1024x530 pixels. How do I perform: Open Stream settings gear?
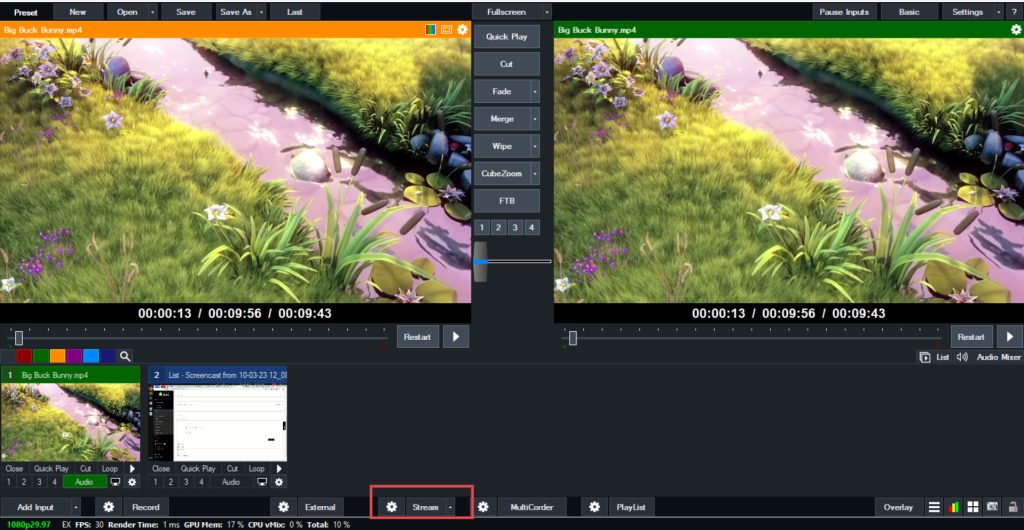[391, 507]
